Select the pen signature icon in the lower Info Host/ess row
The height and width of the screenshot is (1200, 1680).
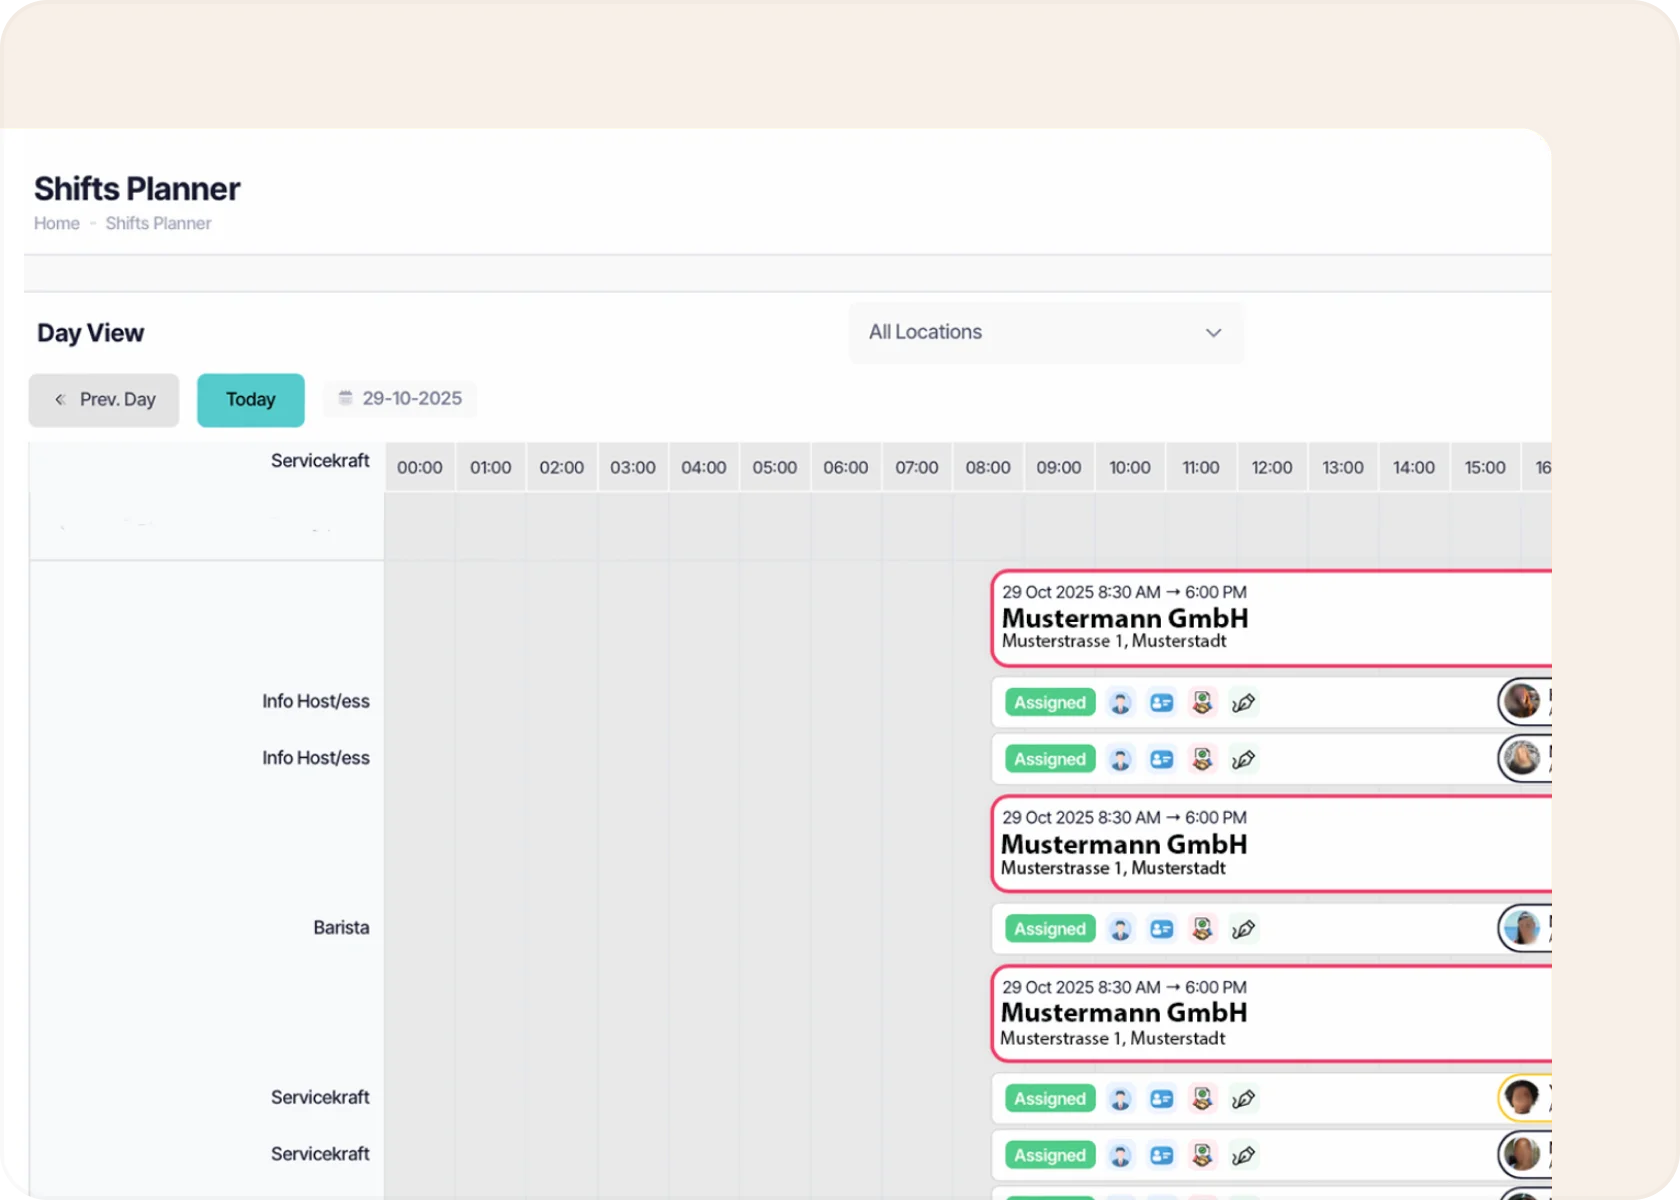pyautogui.click(x=1243, y=759)
